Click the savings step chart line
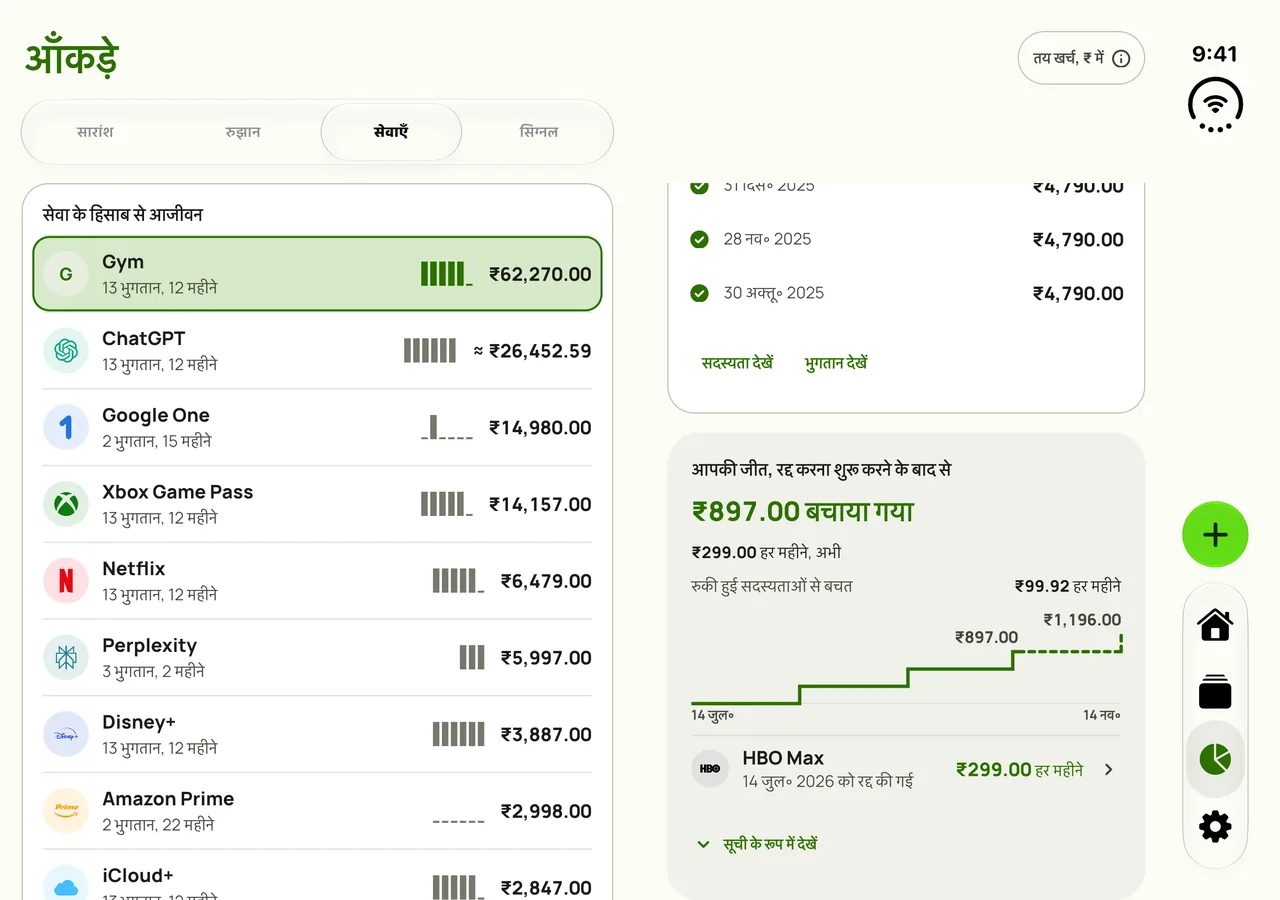The height and width of the screenshot is (900, 1280). pos(906,670)
